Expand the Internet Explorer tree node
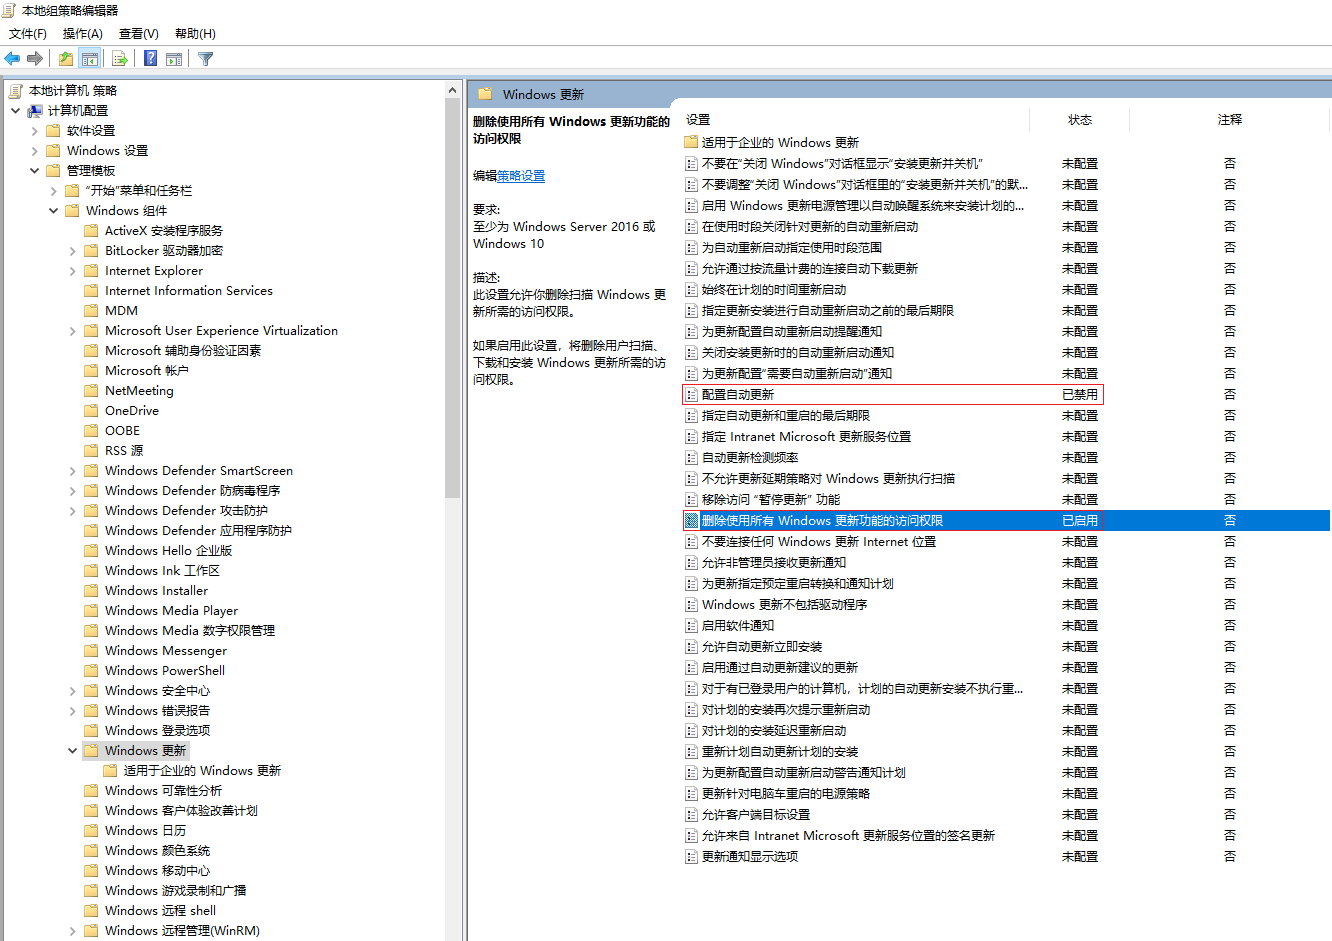Viewport: 1332px width, 941px height. point(72,271)
